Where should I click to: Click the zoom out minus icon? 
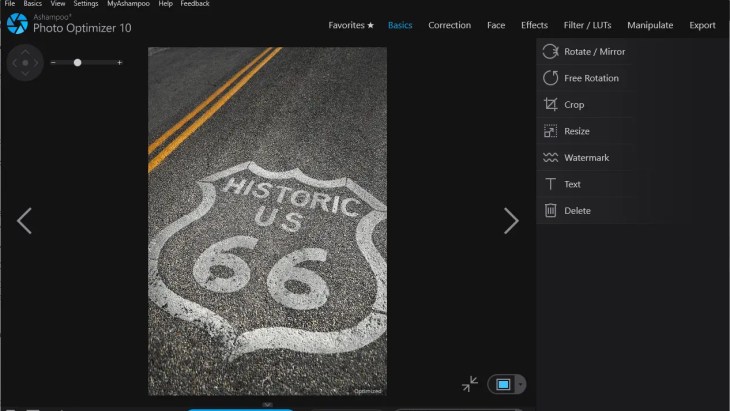pos(53,62)
